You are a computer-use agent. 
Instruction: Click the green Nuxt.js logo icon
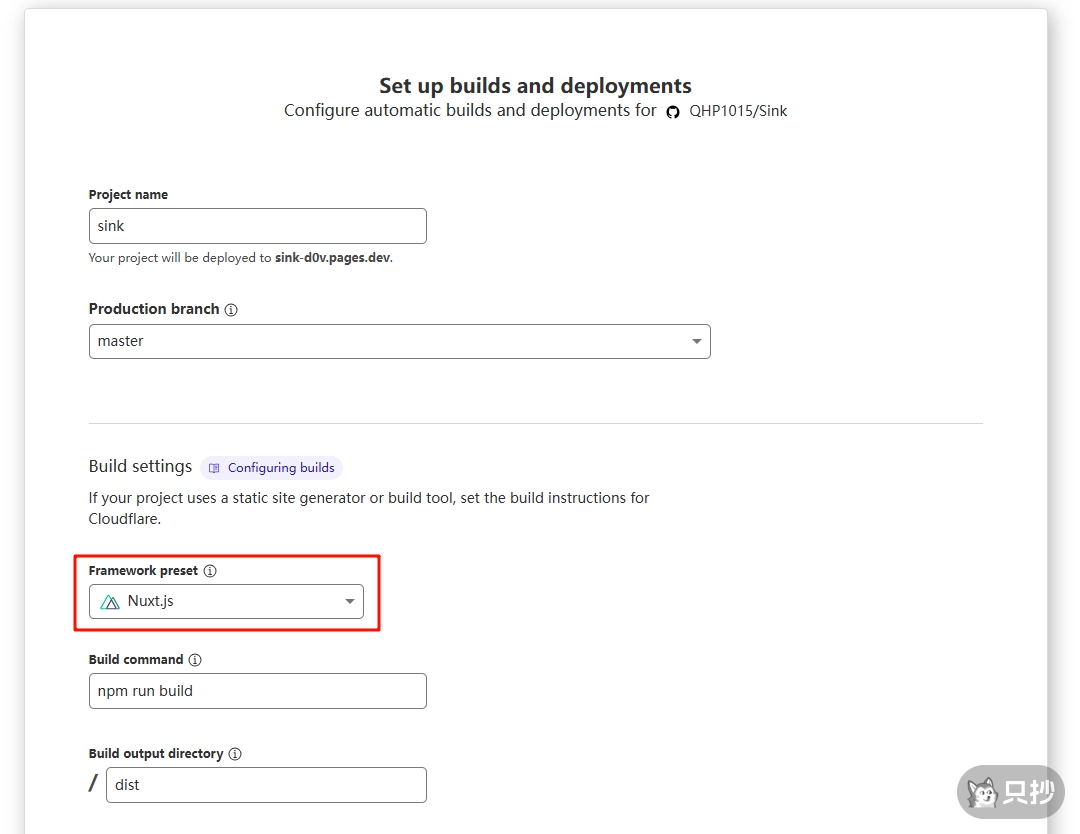coord(110,602)
